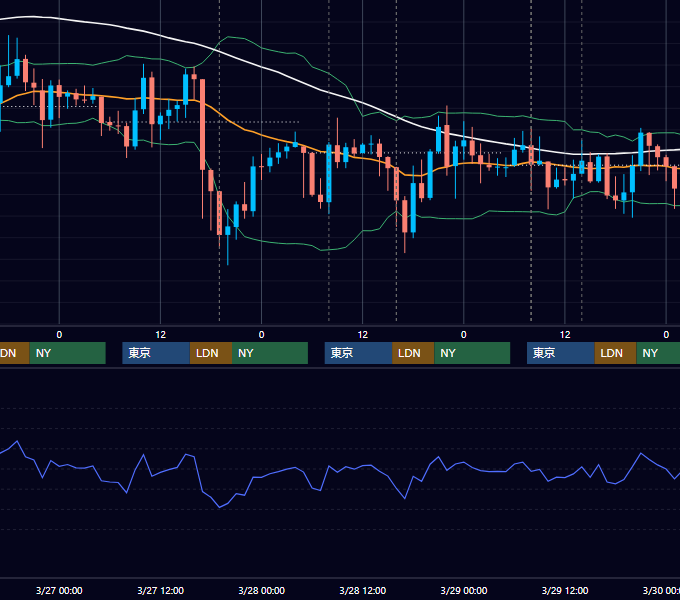Click the 3/27 12:00 date label
Viewport: 680px width, 600px height.
coord(160,590)
